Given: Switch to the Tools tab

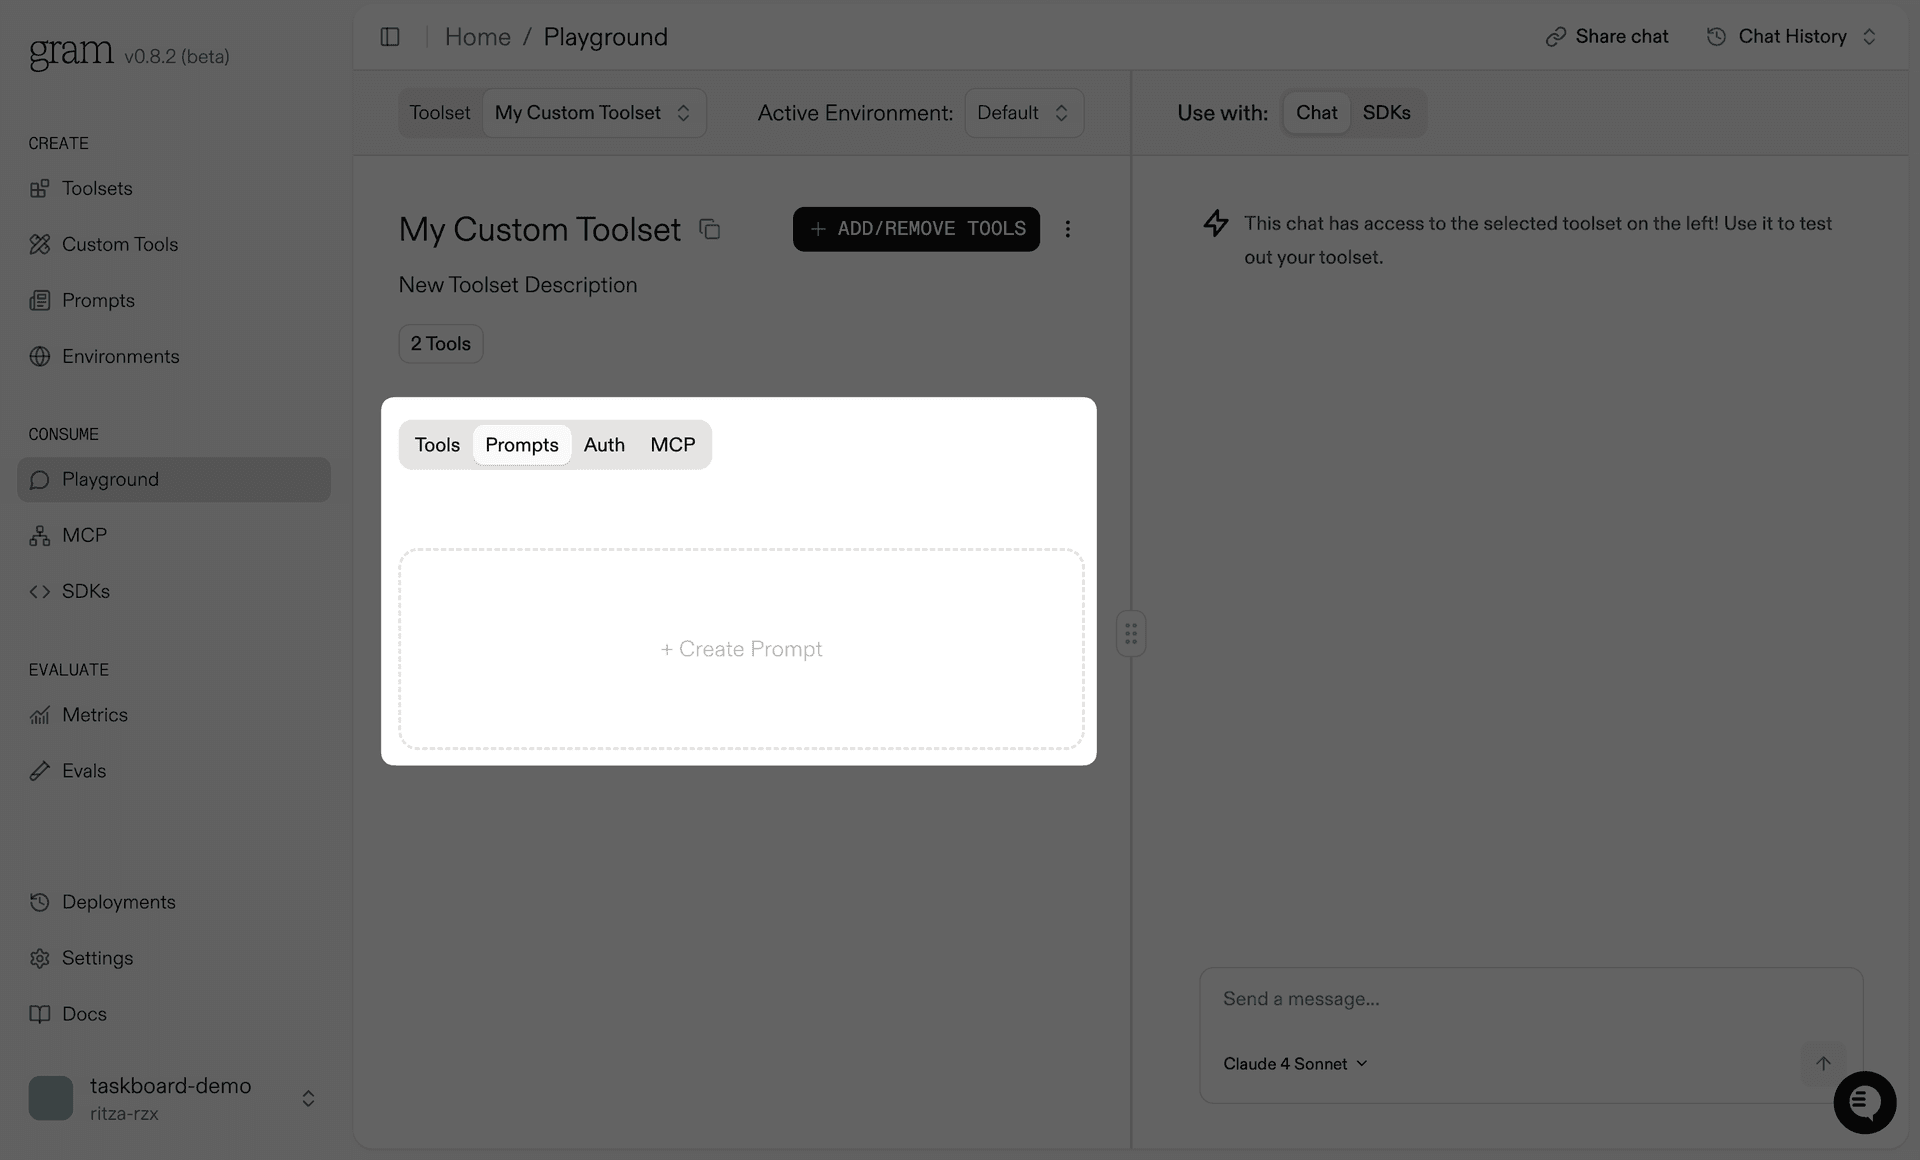Looking at the screenshot, I should tap(436, 444).
